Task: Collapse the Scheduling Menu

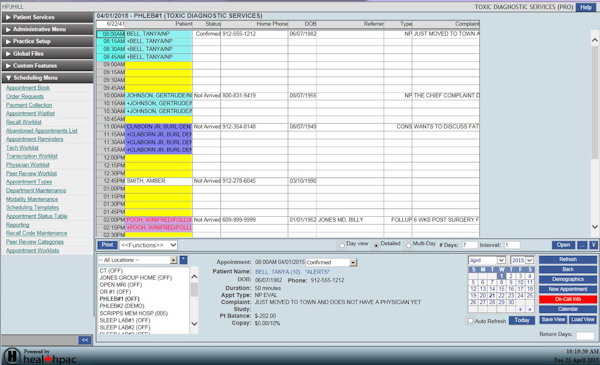Action: (47, 78)
